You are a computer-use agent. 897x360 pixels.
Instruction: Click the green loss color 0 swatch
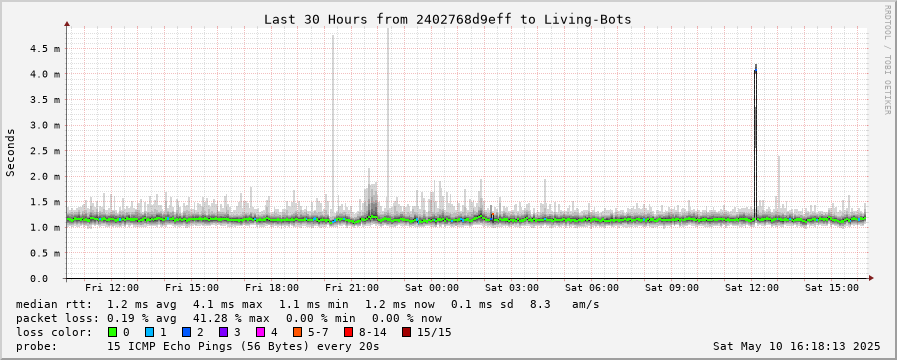point(112,332)
